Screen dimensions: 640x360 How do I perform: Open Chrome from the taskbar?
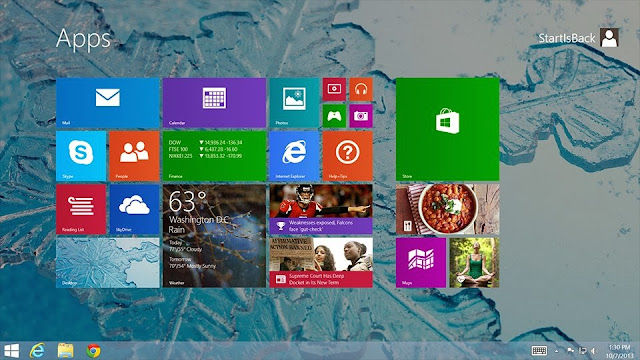click(x=93, y=351)
